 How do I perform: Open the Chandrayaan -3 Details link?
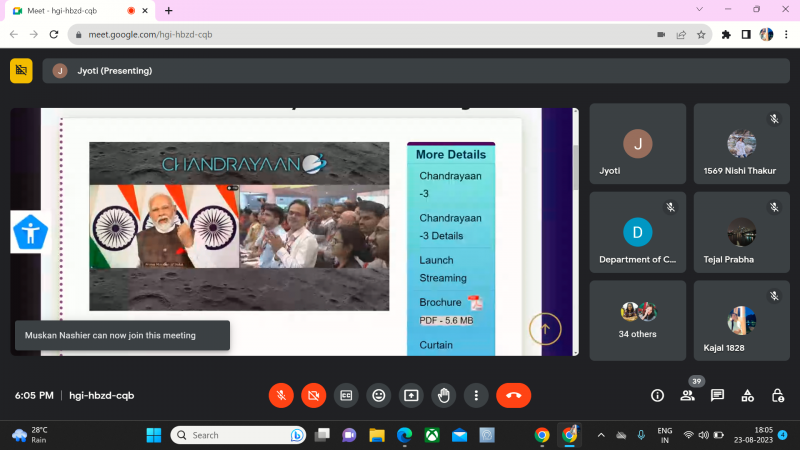coord(450,227)
